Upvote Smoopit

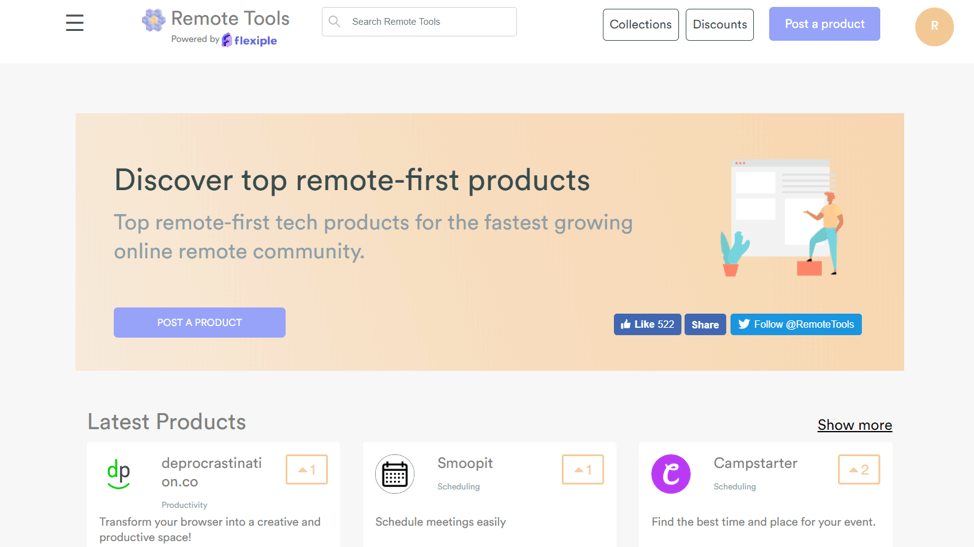click(x=583, y=469)
